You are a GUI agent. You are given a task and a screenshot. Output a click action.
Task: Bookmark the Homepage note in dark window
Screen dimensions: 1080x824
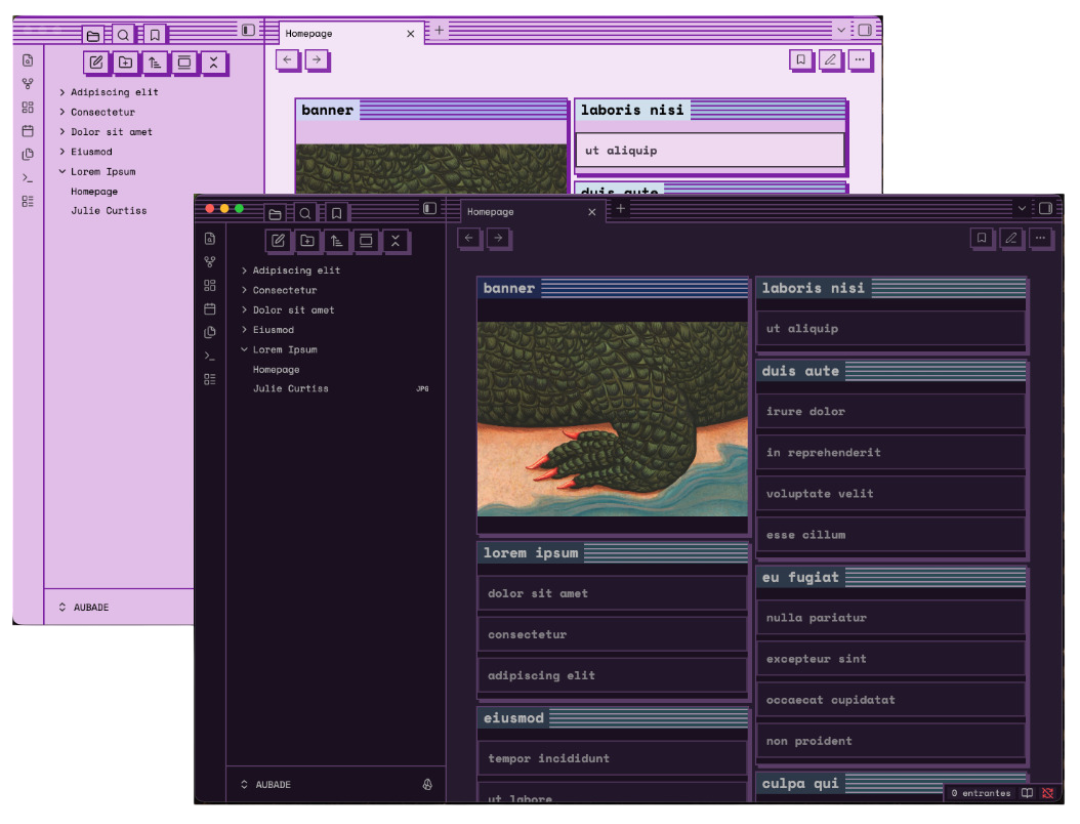[982, 238]
